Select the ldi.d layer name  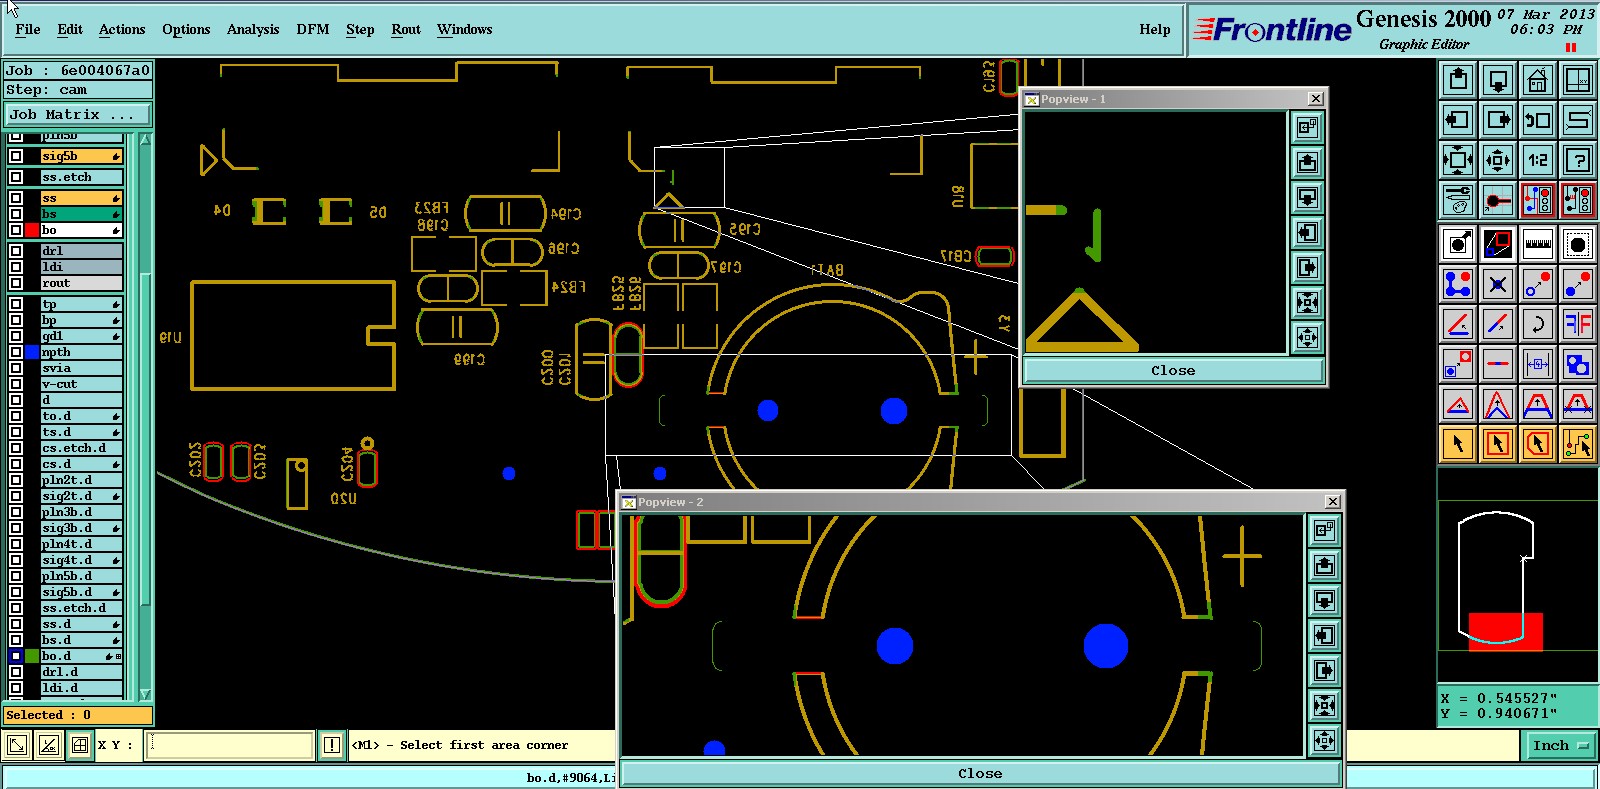click(81, 688)
